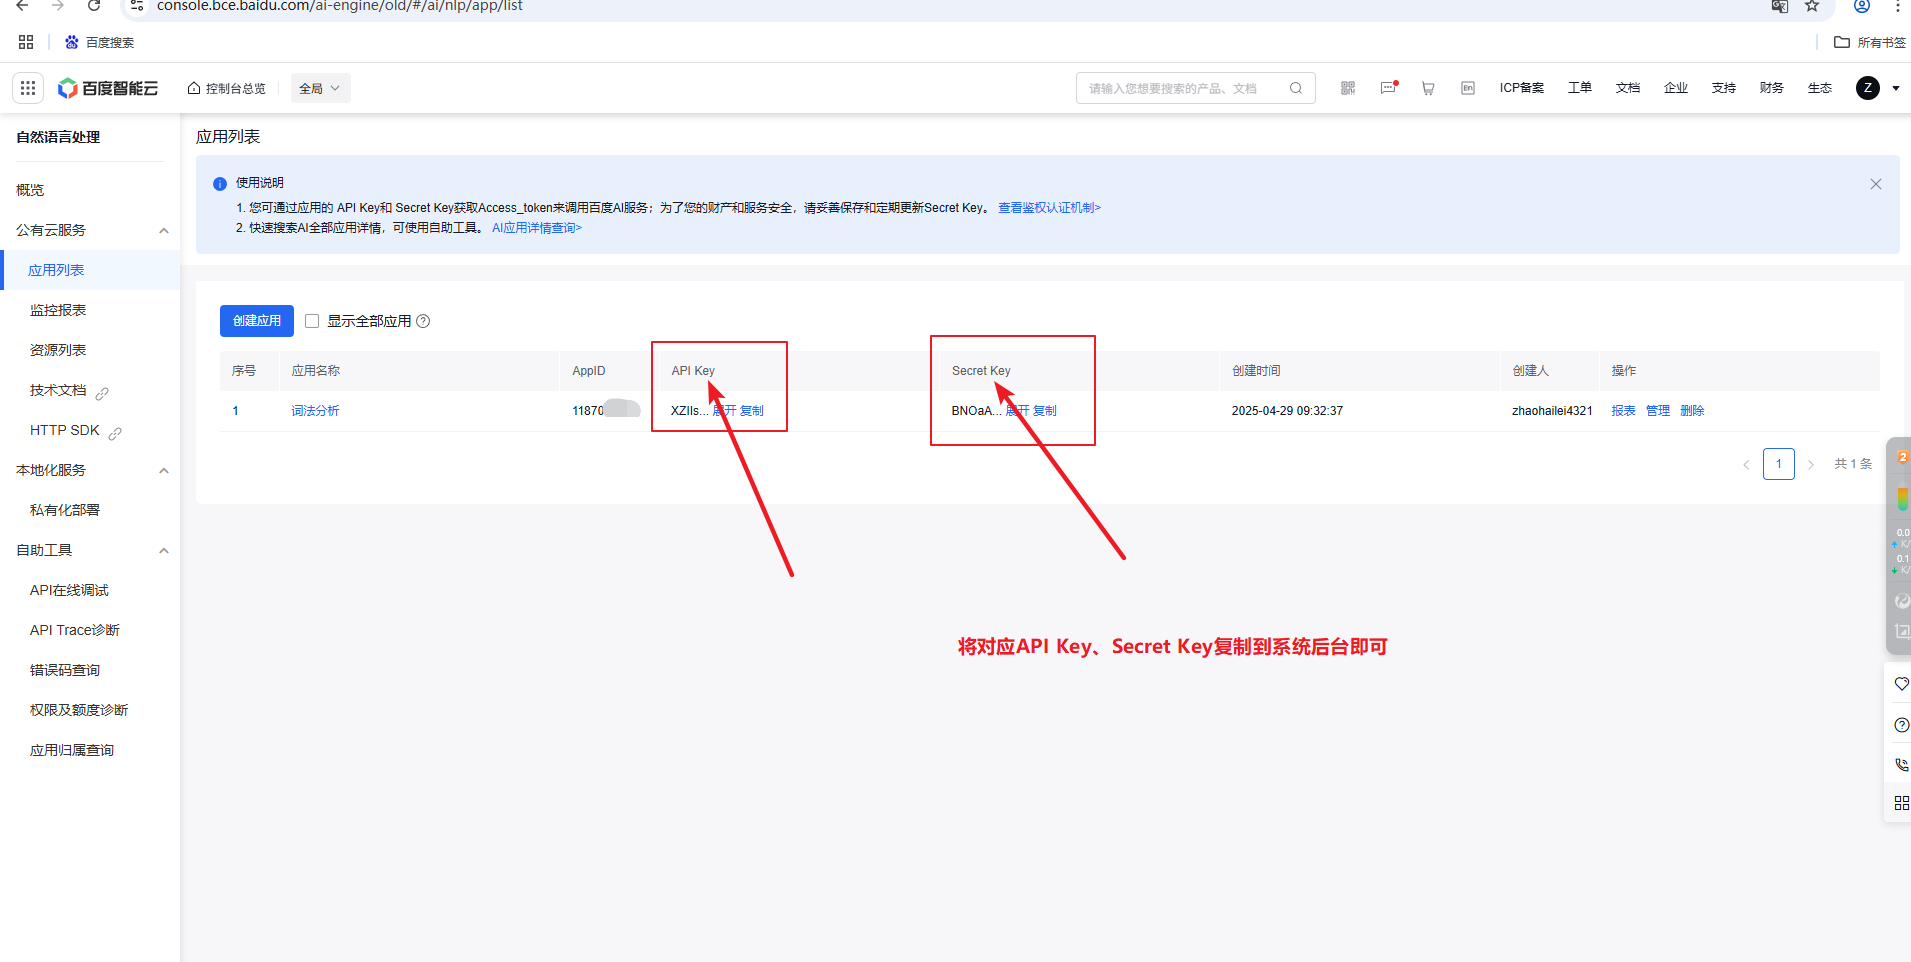This screenshot has height=962, width=1911.
Task: Open 资源列表 in sidebar
Action: pyautogui.click(x=58, y=350)
